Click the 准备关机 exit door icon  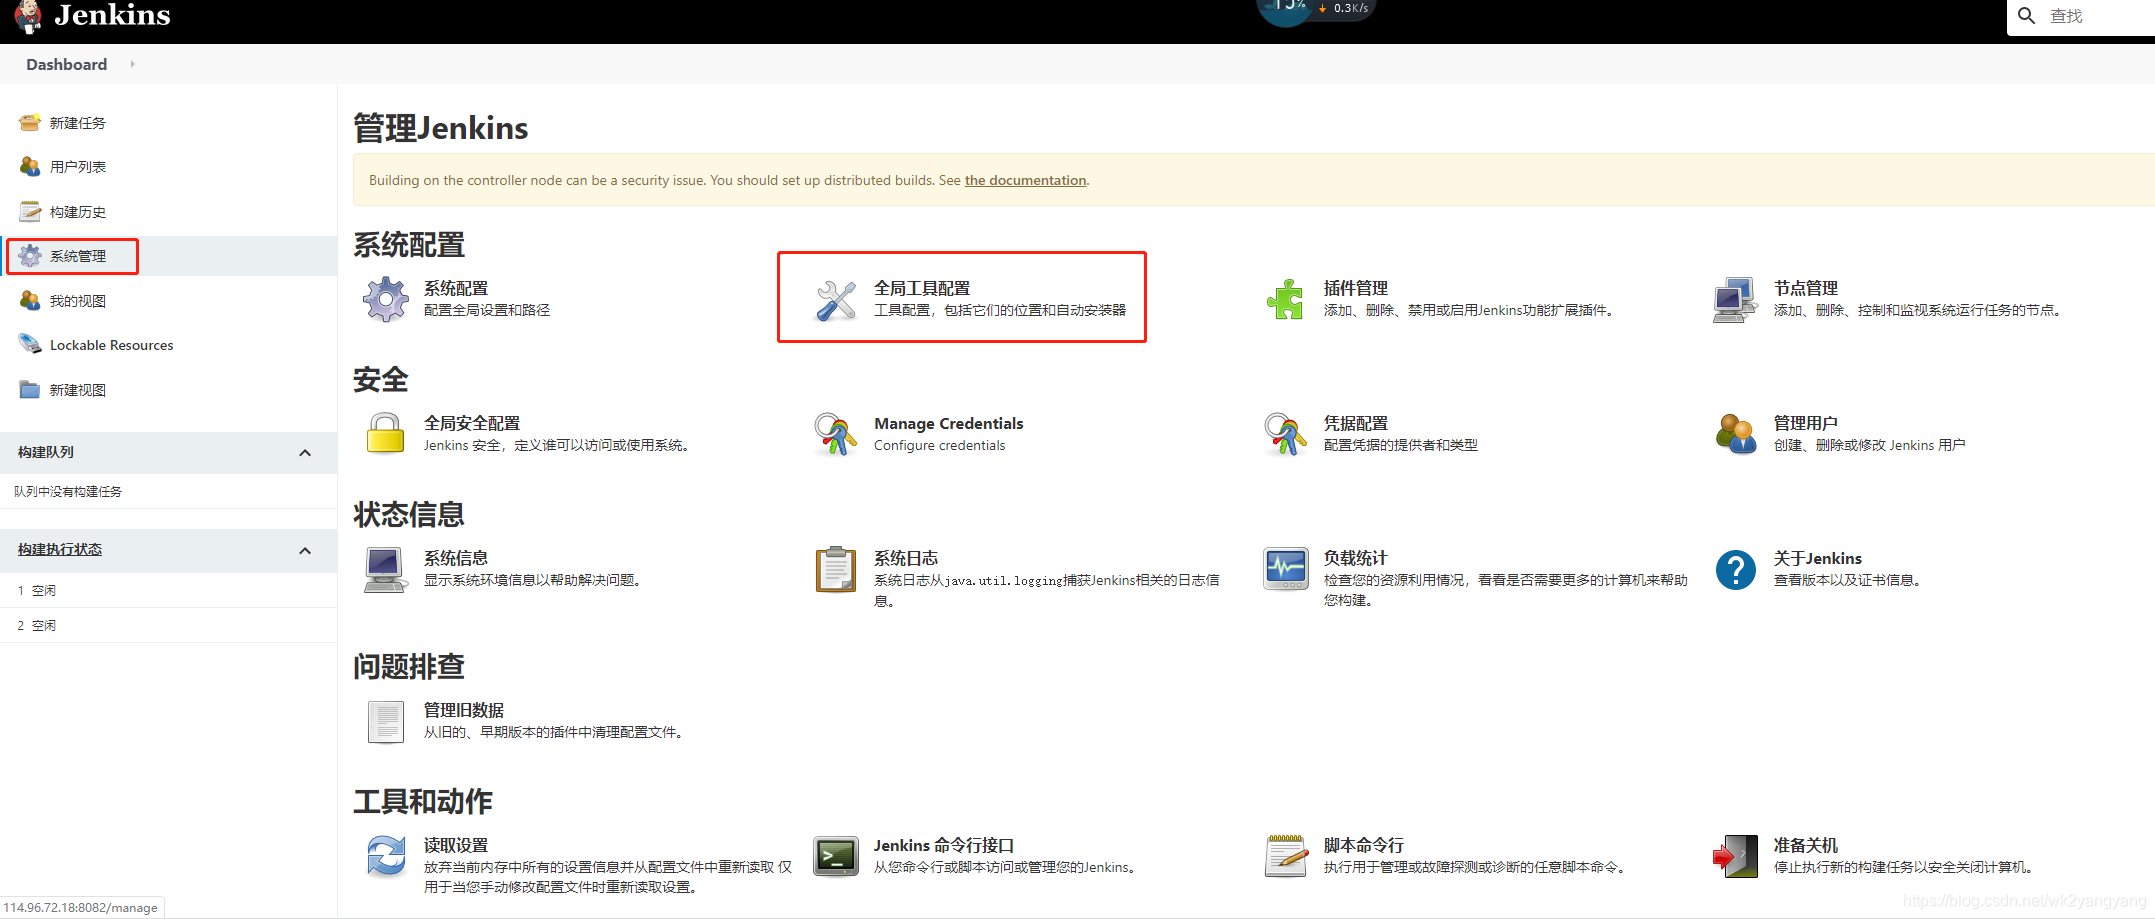pos(1735,856)
